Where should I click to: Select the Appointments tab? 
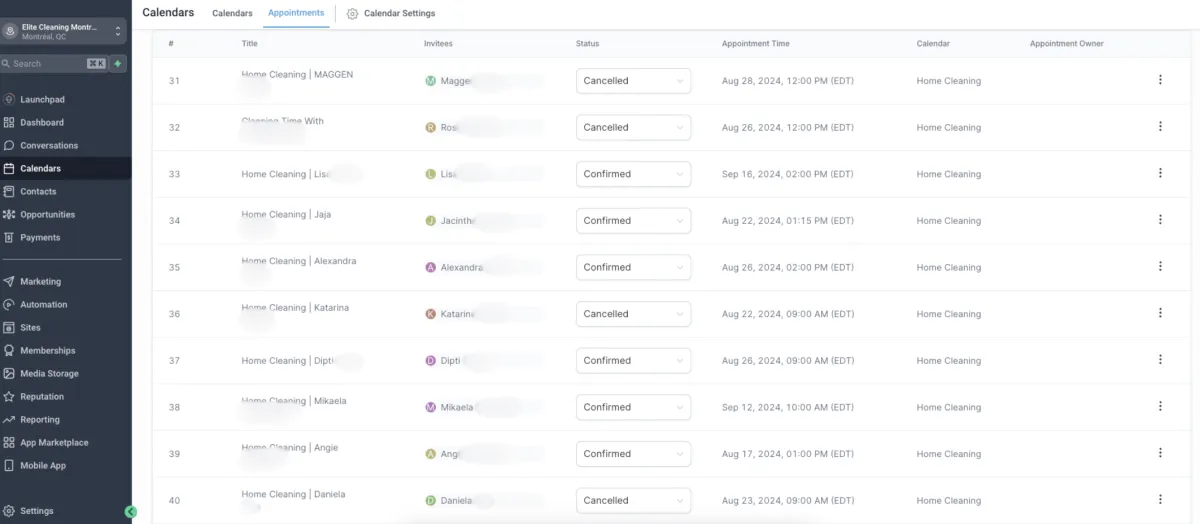tap(296, 13)
